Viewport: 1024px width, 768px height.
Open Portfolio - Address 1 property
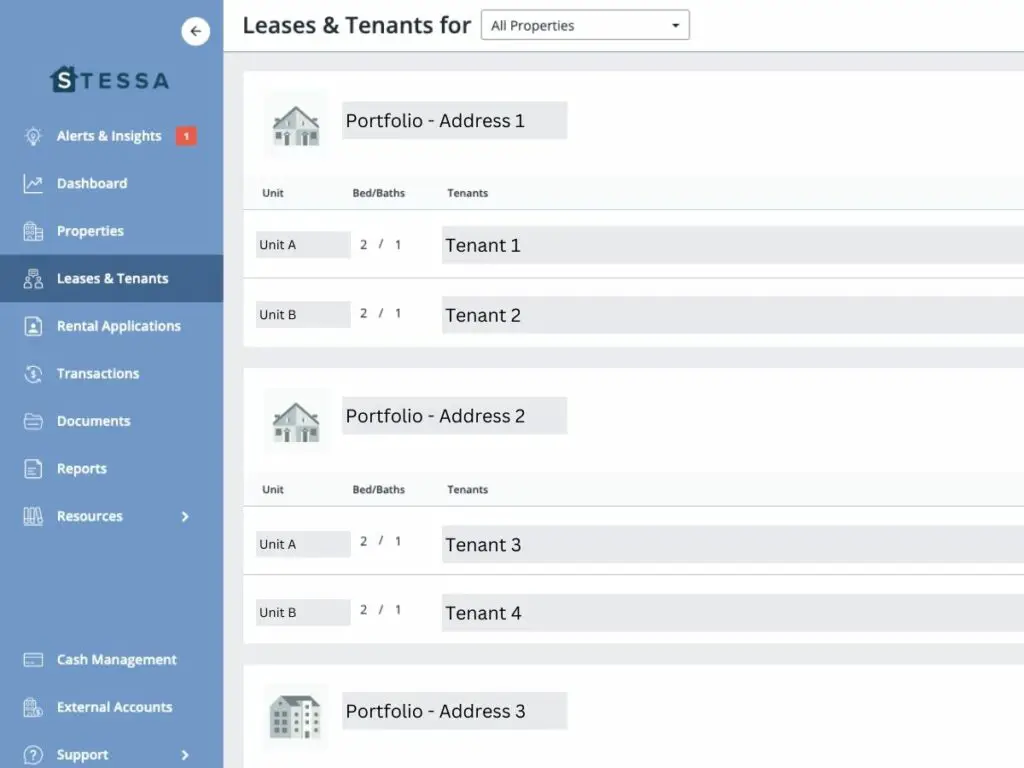coord(455,120)
